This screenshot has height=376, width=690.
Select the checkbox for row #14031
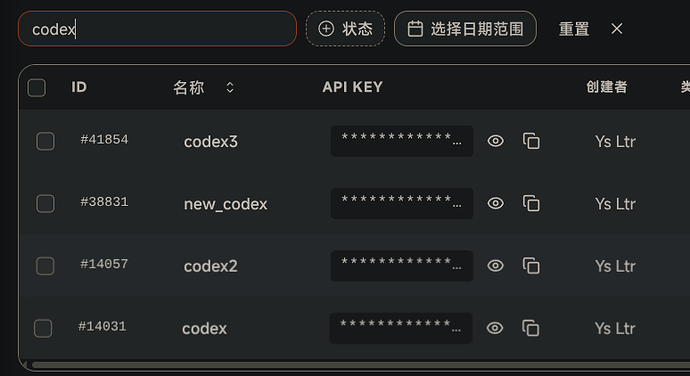point(43,328)
